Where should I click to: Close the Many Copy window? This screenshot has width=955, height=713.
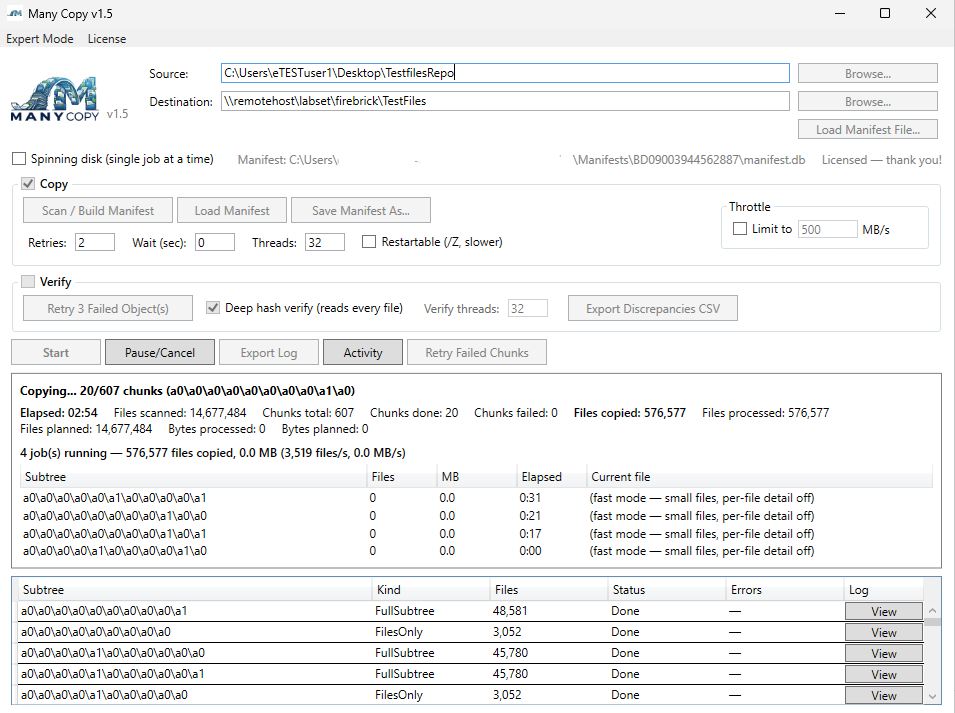931,13
